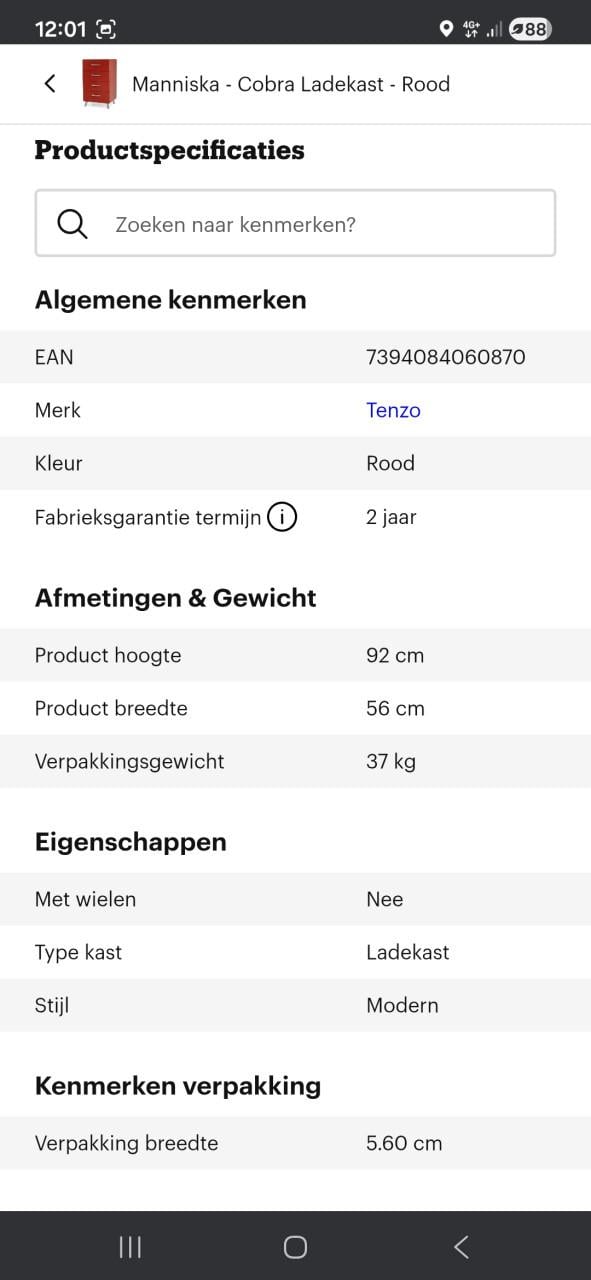This screenshot has width=591, height=1280.
Task: Tap the product title Manniska Cobra Ladekast
Action: [289, 84]
